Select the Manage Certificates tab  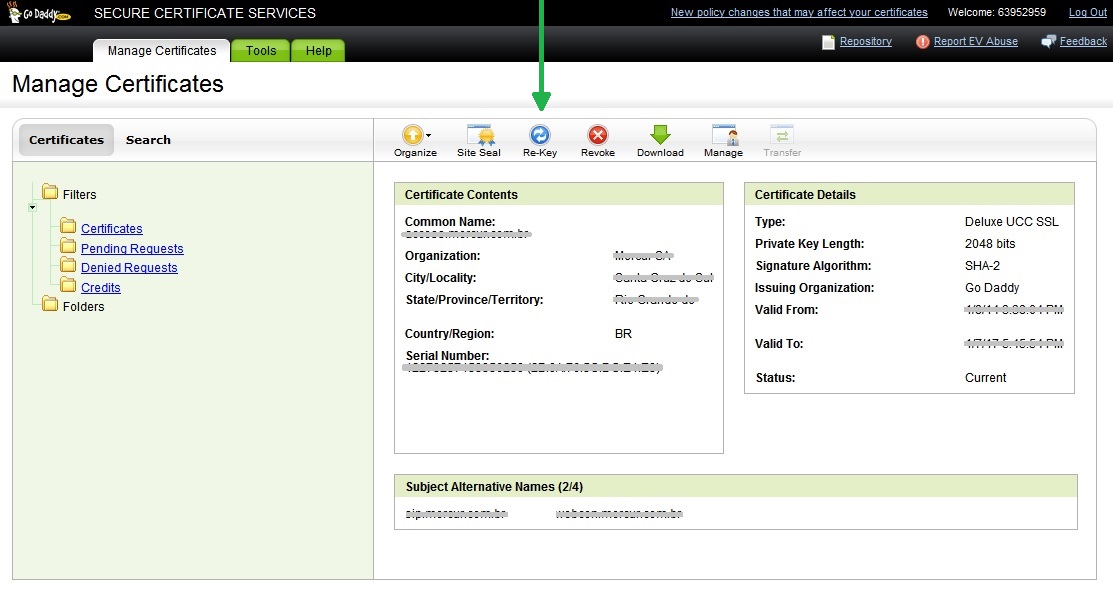[x=162, y=51]
